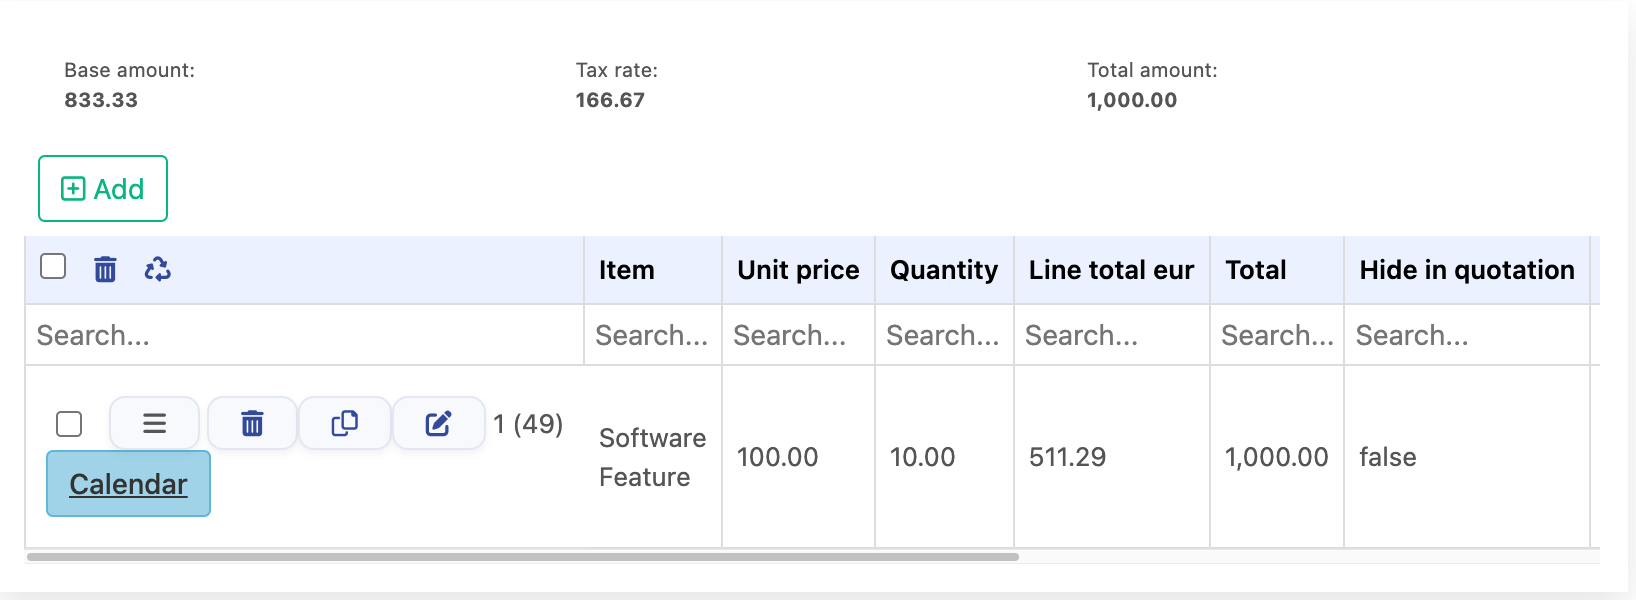Open the Calendar link
Viewport: 1636px width, 600px height.
[128, 483]
